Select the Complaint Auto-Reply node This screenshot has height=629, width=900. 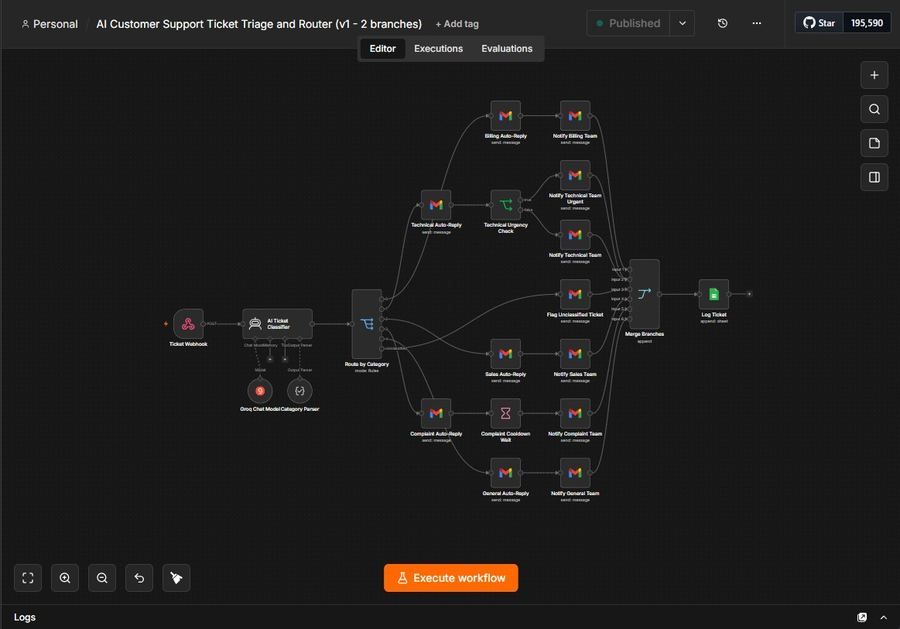[x=436, y=413]
